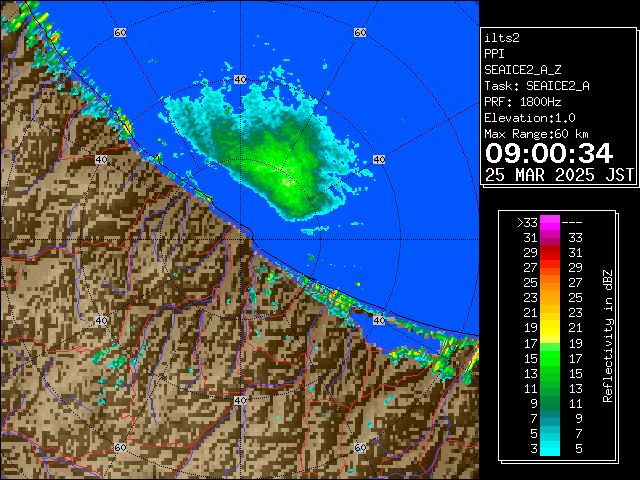Click the "3" label at legend bottom
640x480 pixels.
click(534, 449)
